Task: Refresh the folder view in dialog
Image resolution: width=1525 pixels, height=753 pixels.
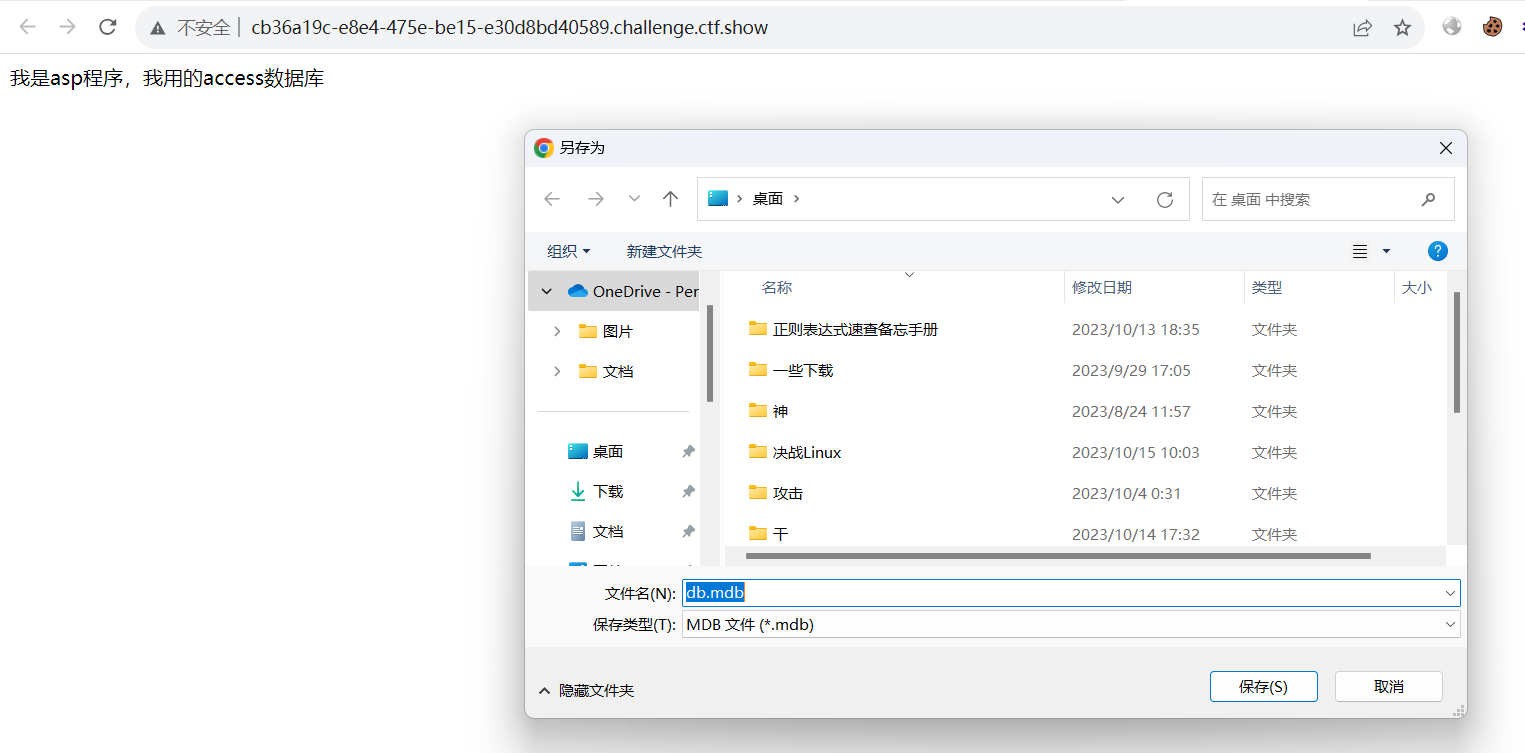Action: 1165,200
